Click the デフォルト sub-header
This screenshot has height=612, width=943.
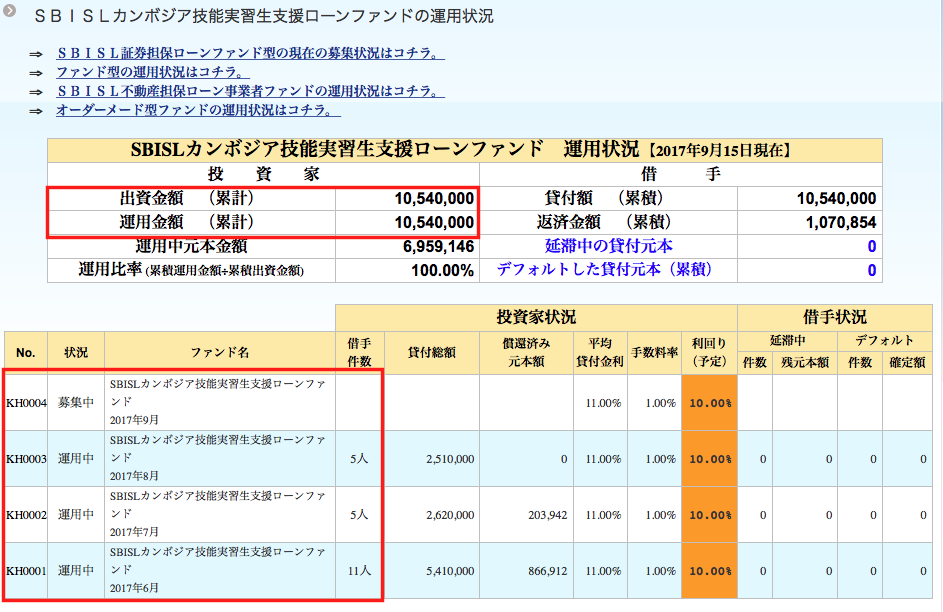click(885, 341)
